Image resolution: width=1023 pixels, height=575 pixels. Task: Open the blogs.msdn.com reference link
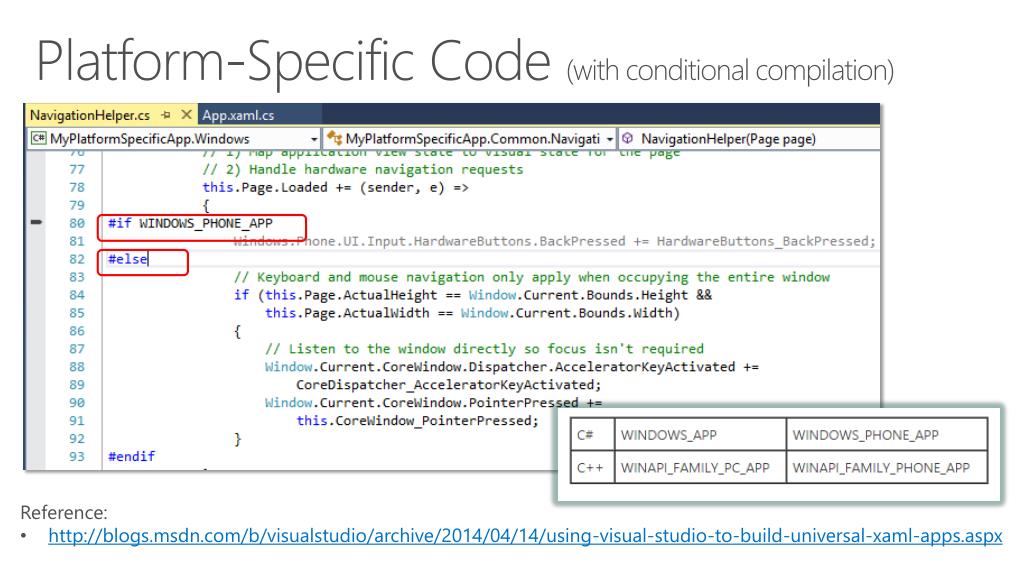point(525,536)
